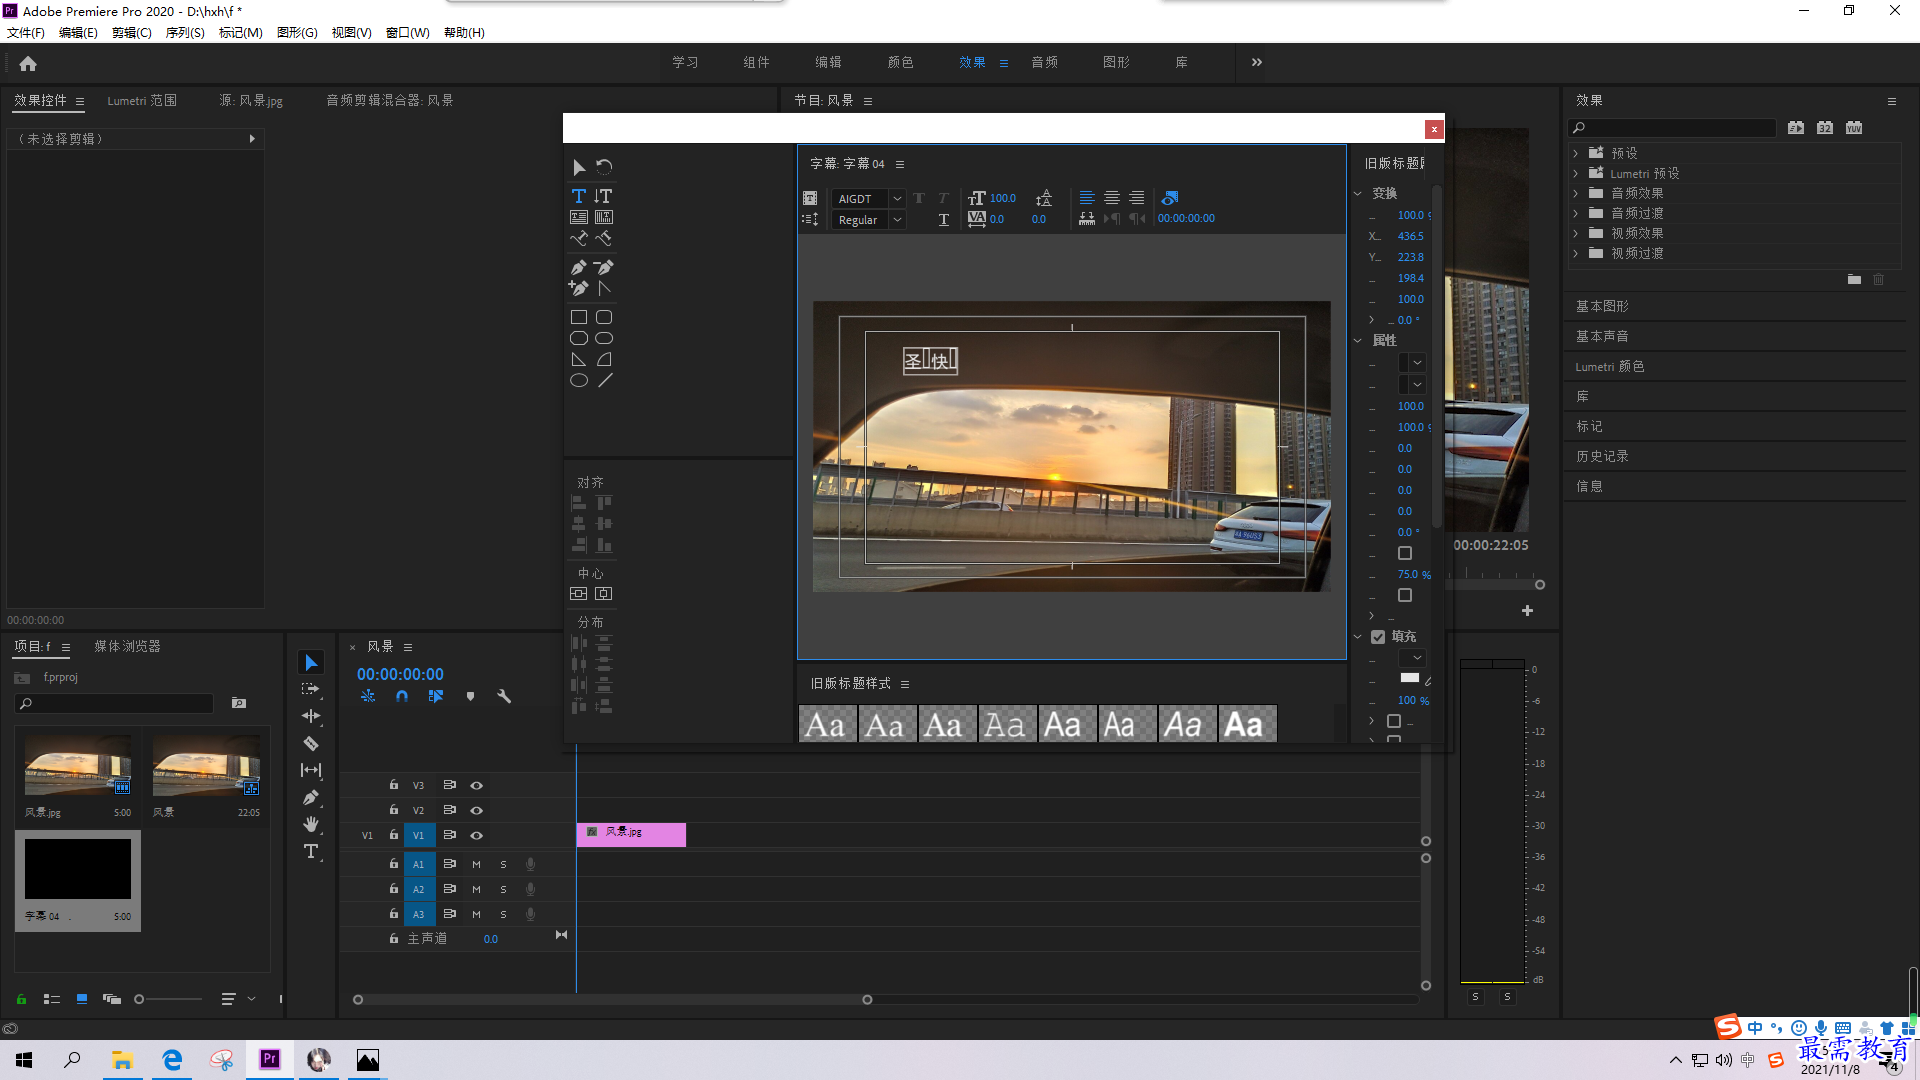Open the 序列(S) menu
This screenshot has height=1080, width=1920.
[185, 33]
